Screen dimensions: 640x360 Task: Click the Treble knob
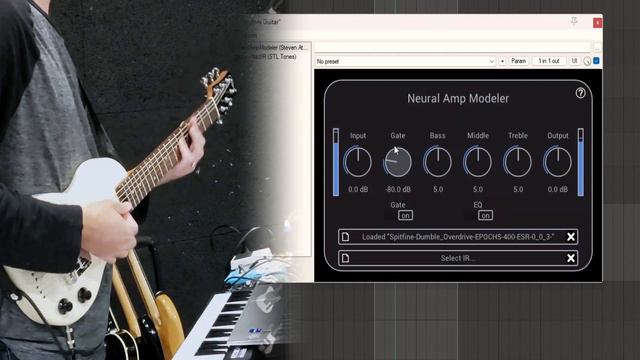coord(518,162)
